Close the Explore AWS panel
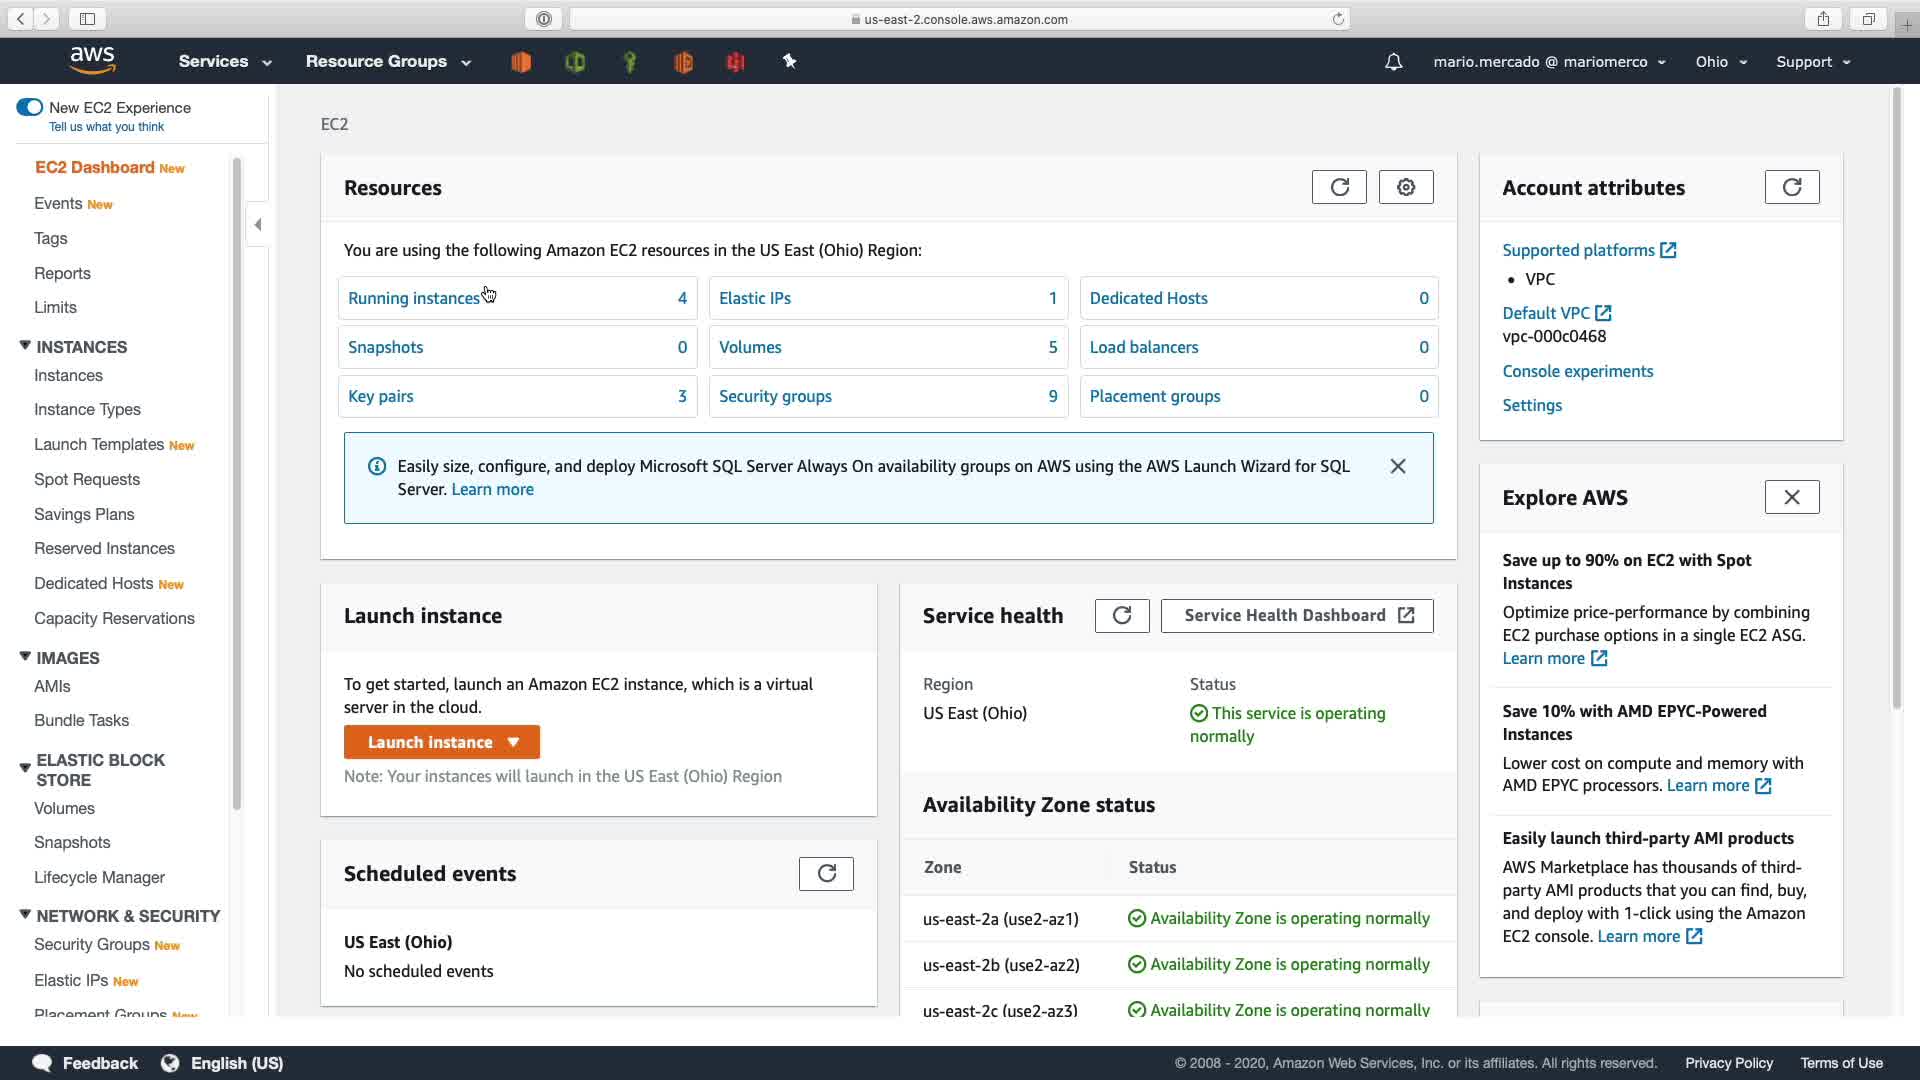 point(1791,497)
